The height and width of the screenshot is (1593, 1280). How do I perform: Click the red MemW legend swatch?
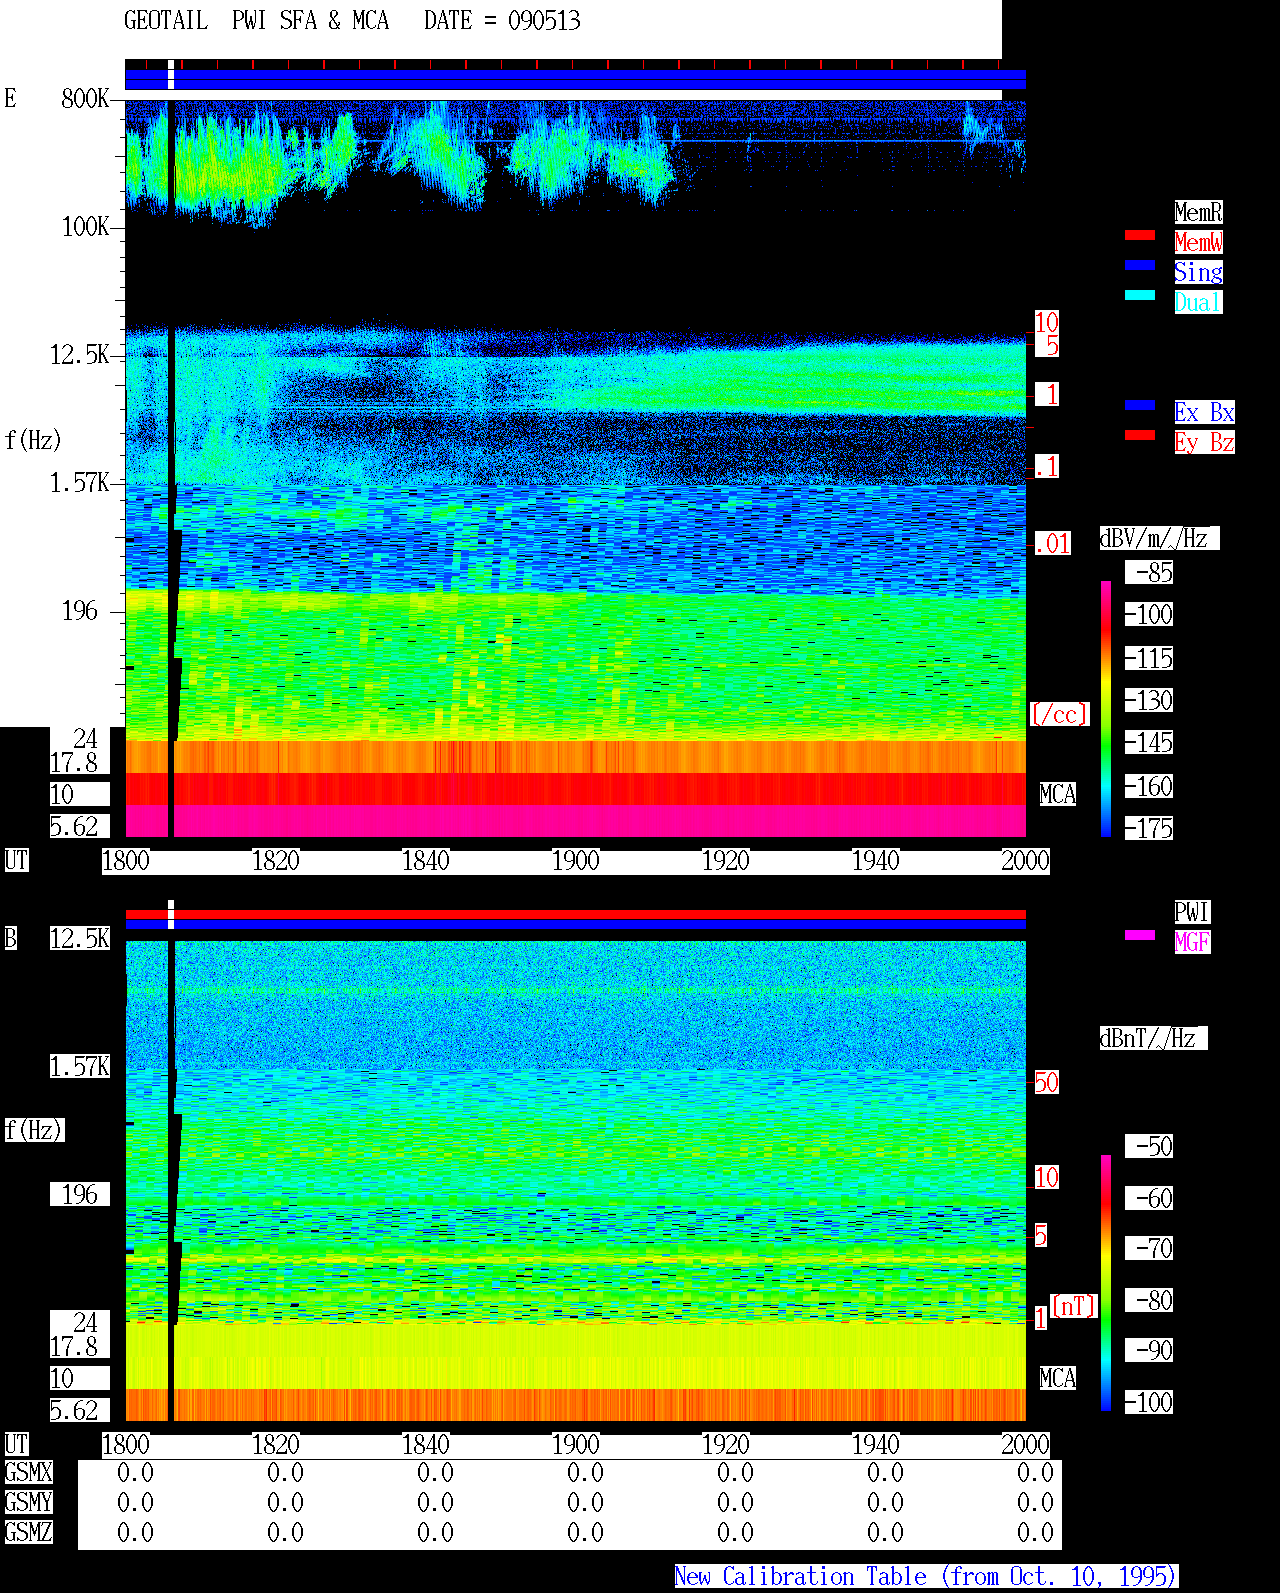[x=1140, y=235]
